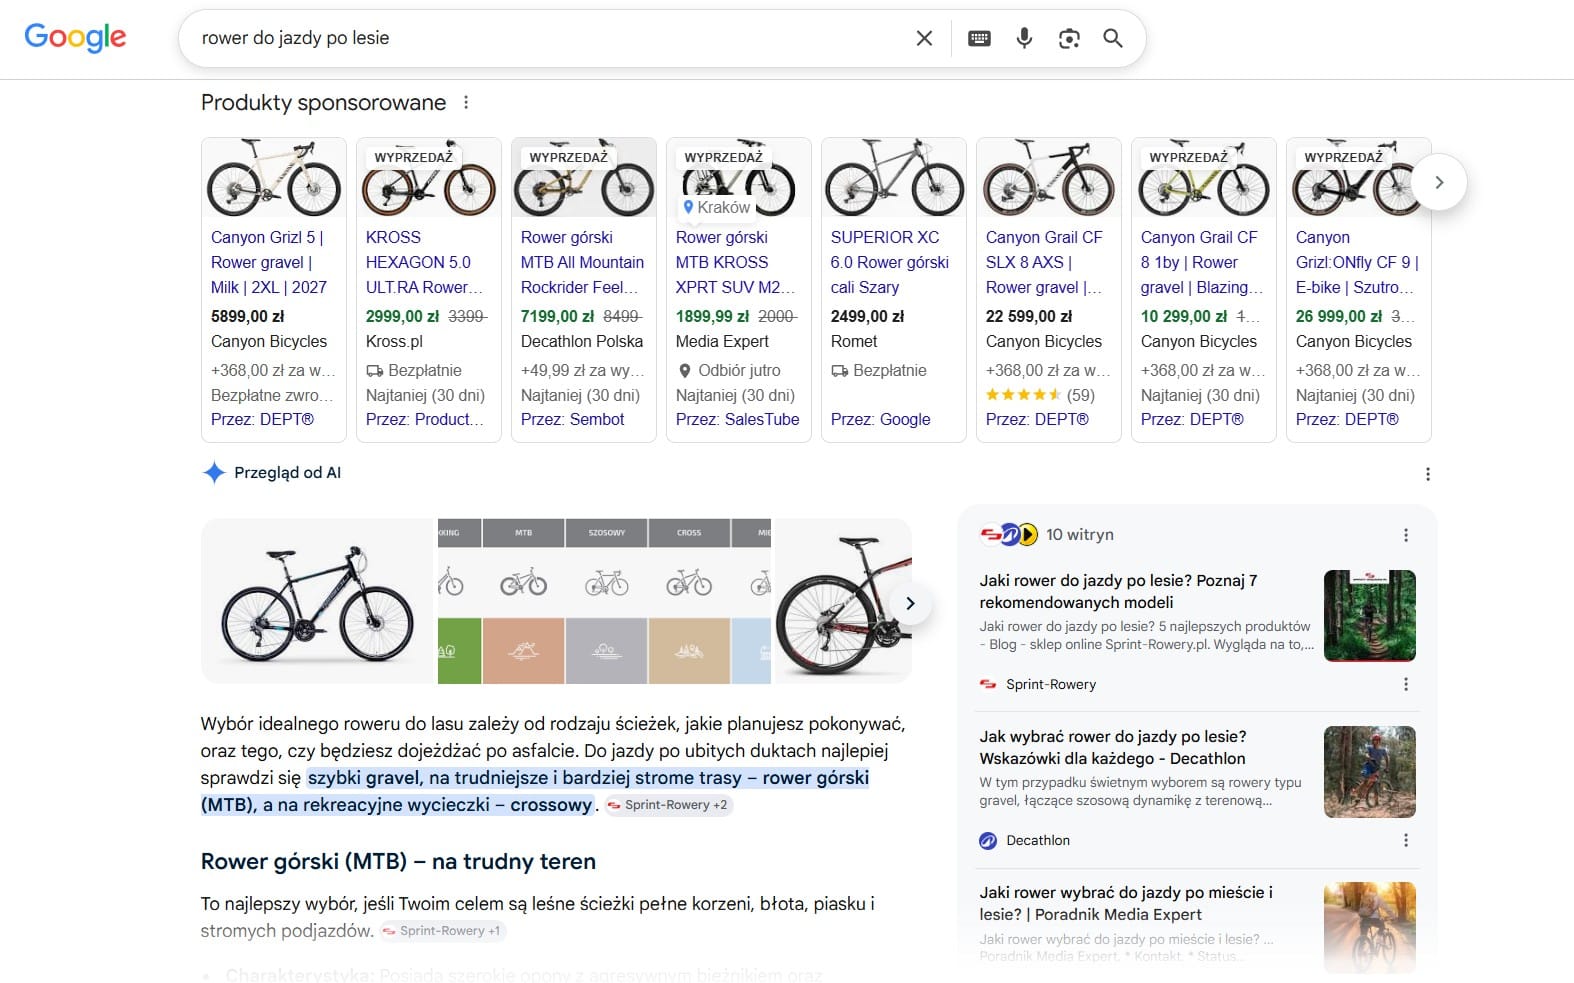Clear the search query with the X icon
This screenshot has width=1574, height=983.
924,38
